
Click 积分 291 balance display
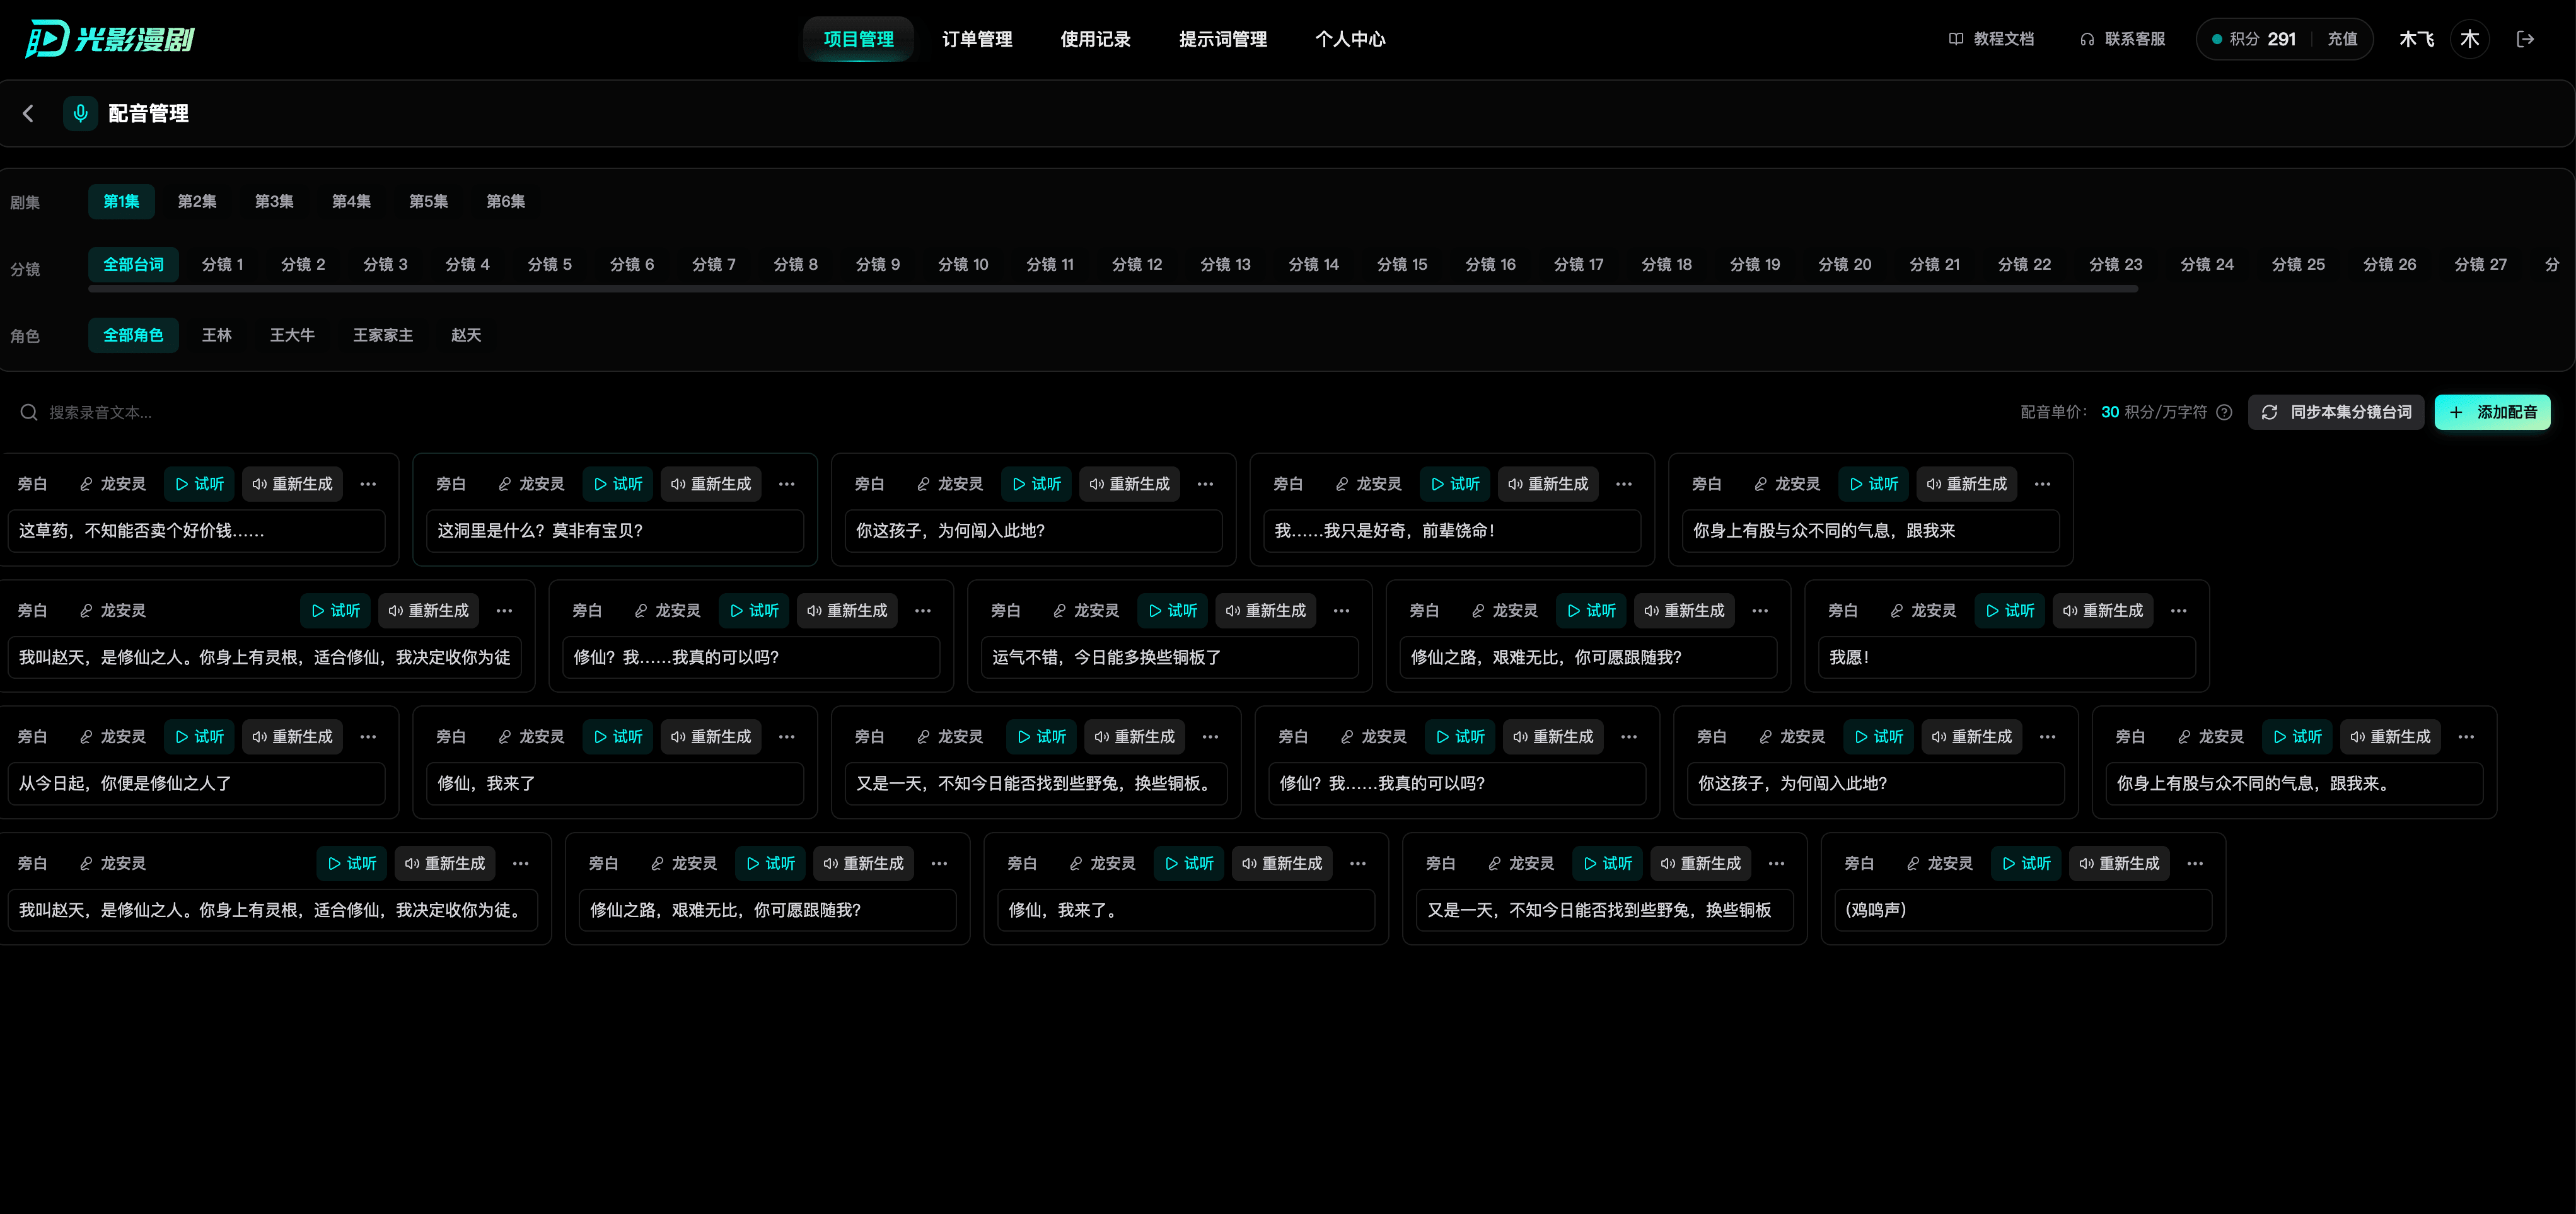tap(2254, 39)
